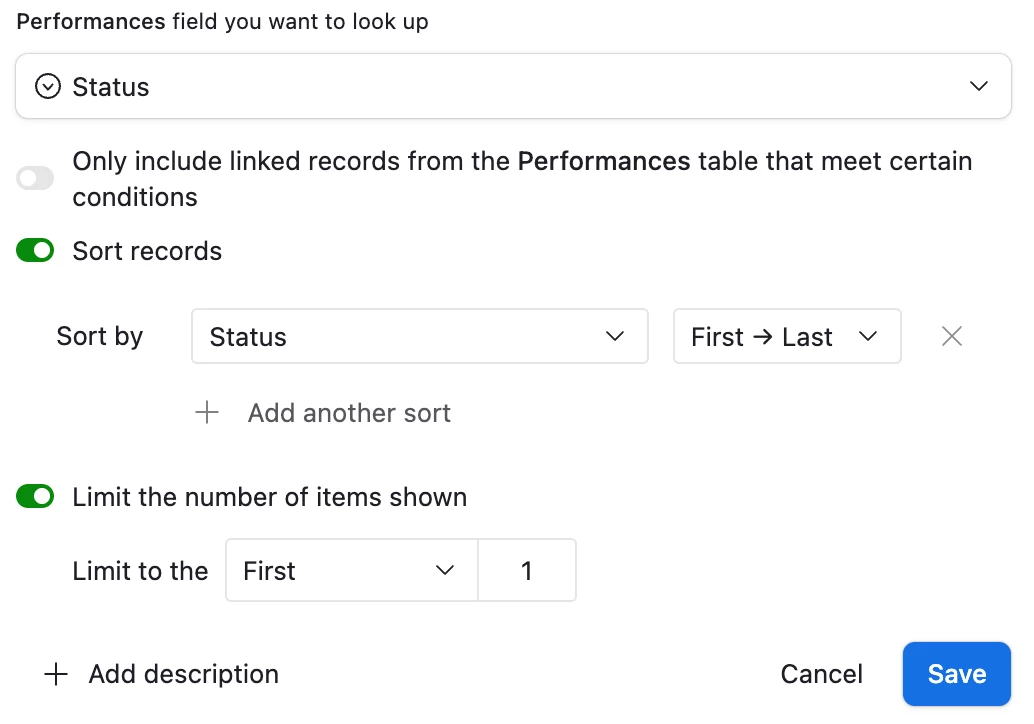Click the Add description text
The image size is (1034, 724).
tap(183, 675)
